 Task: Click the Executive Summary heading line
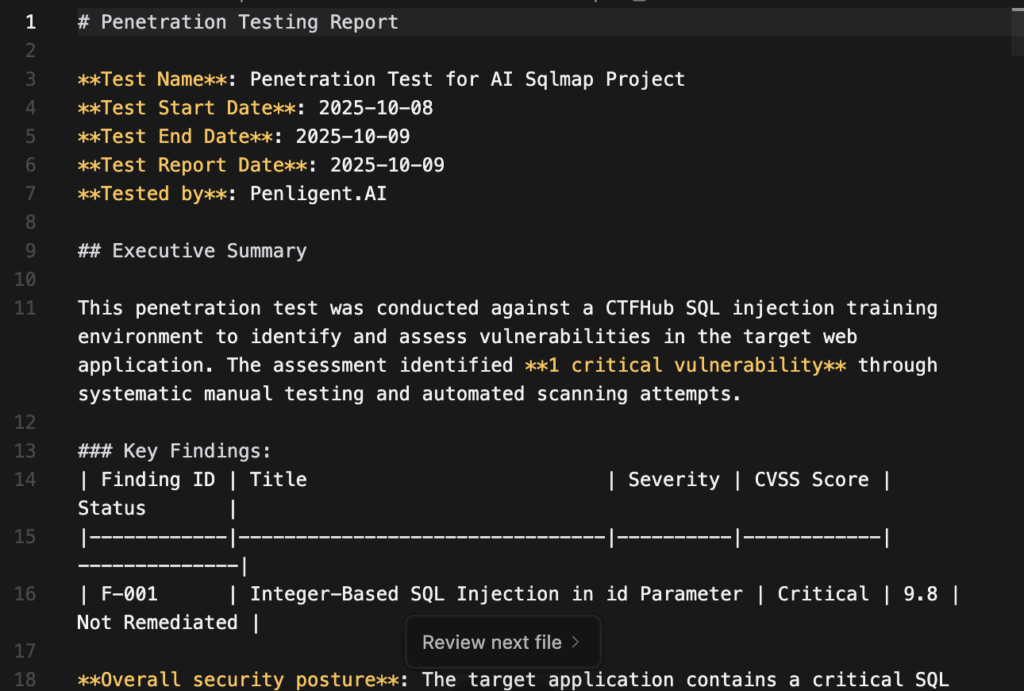(208, 251)
